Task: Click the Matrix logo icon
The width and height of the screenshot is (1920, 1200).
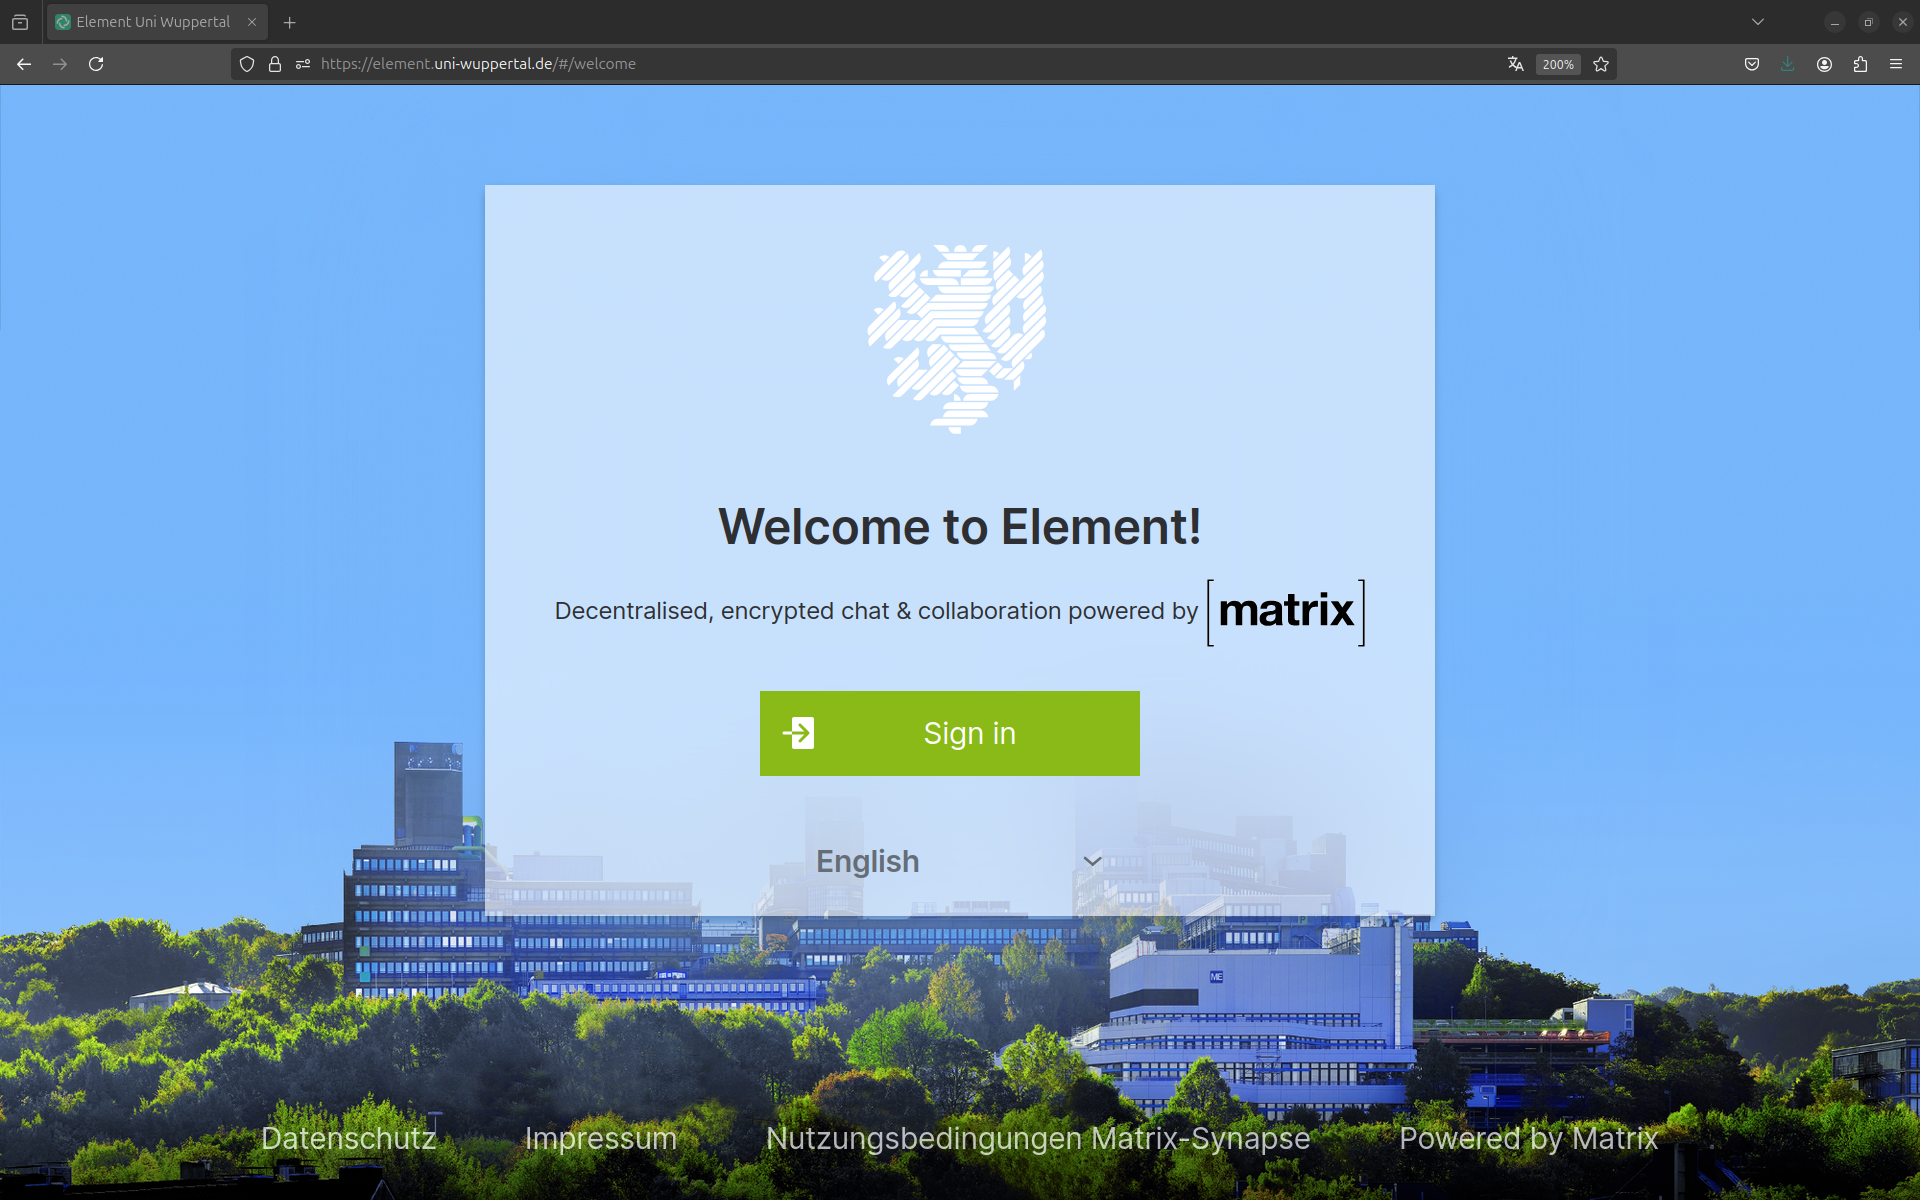Action: tap(1284, 611)
